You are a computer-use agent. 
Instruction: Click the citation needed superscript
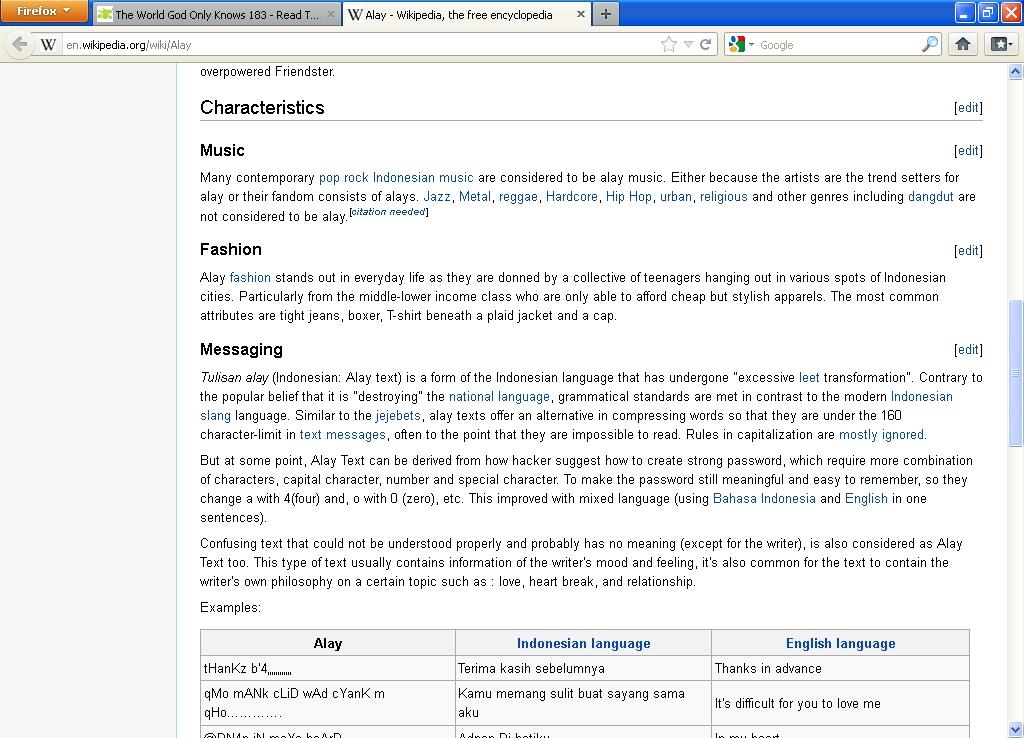[389, 212]
